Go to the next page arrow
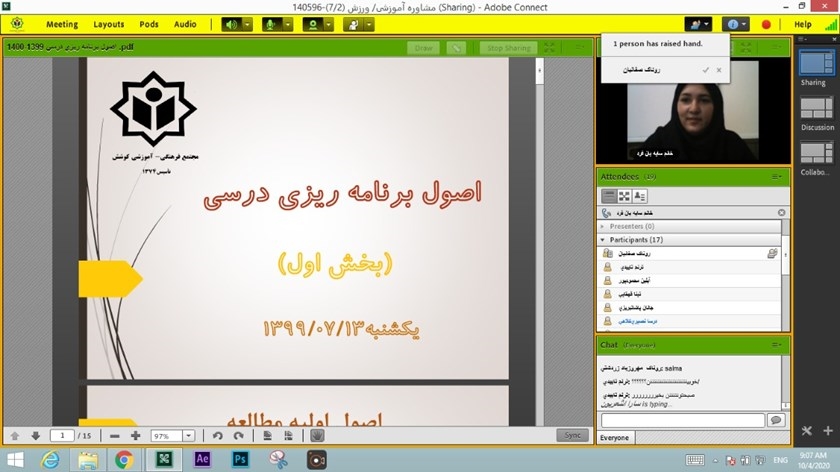Image resolution: width=840 pixels, height=472 pixels. point(36,436)
